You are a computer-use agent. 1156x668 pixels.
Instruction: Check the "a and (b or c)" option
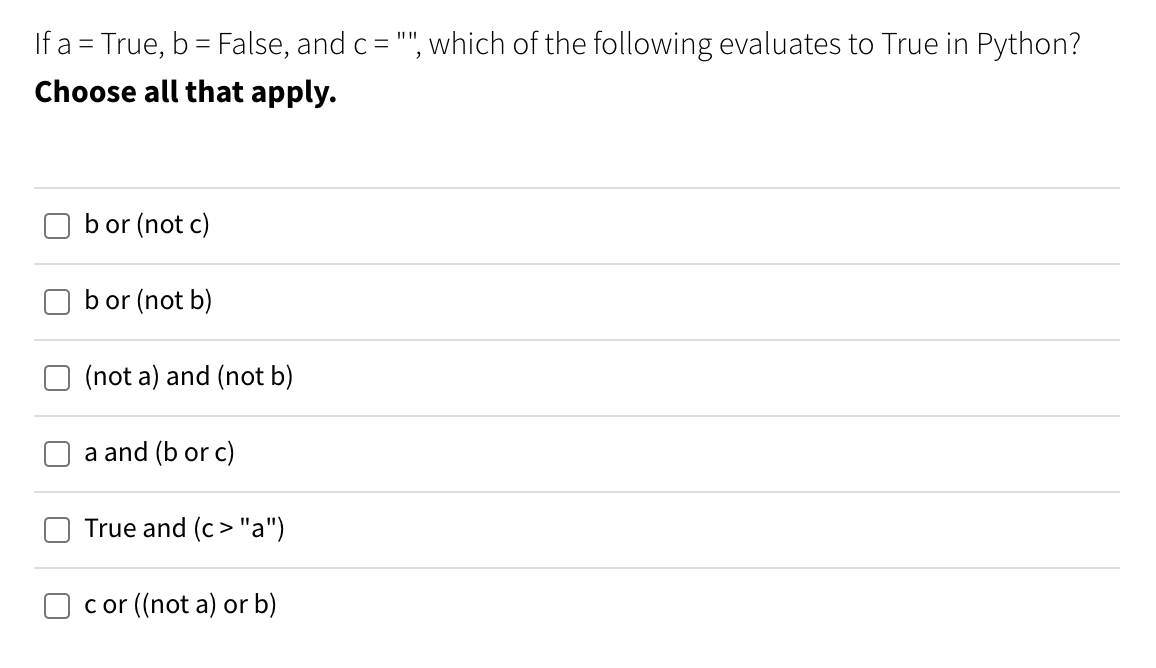(57, 453)
